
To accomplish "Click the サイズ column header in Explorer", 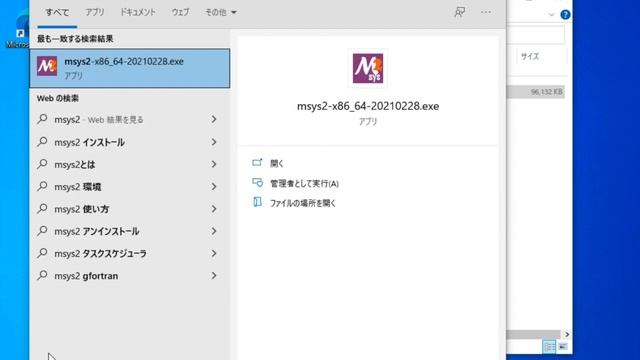I will tap(530, 57).
